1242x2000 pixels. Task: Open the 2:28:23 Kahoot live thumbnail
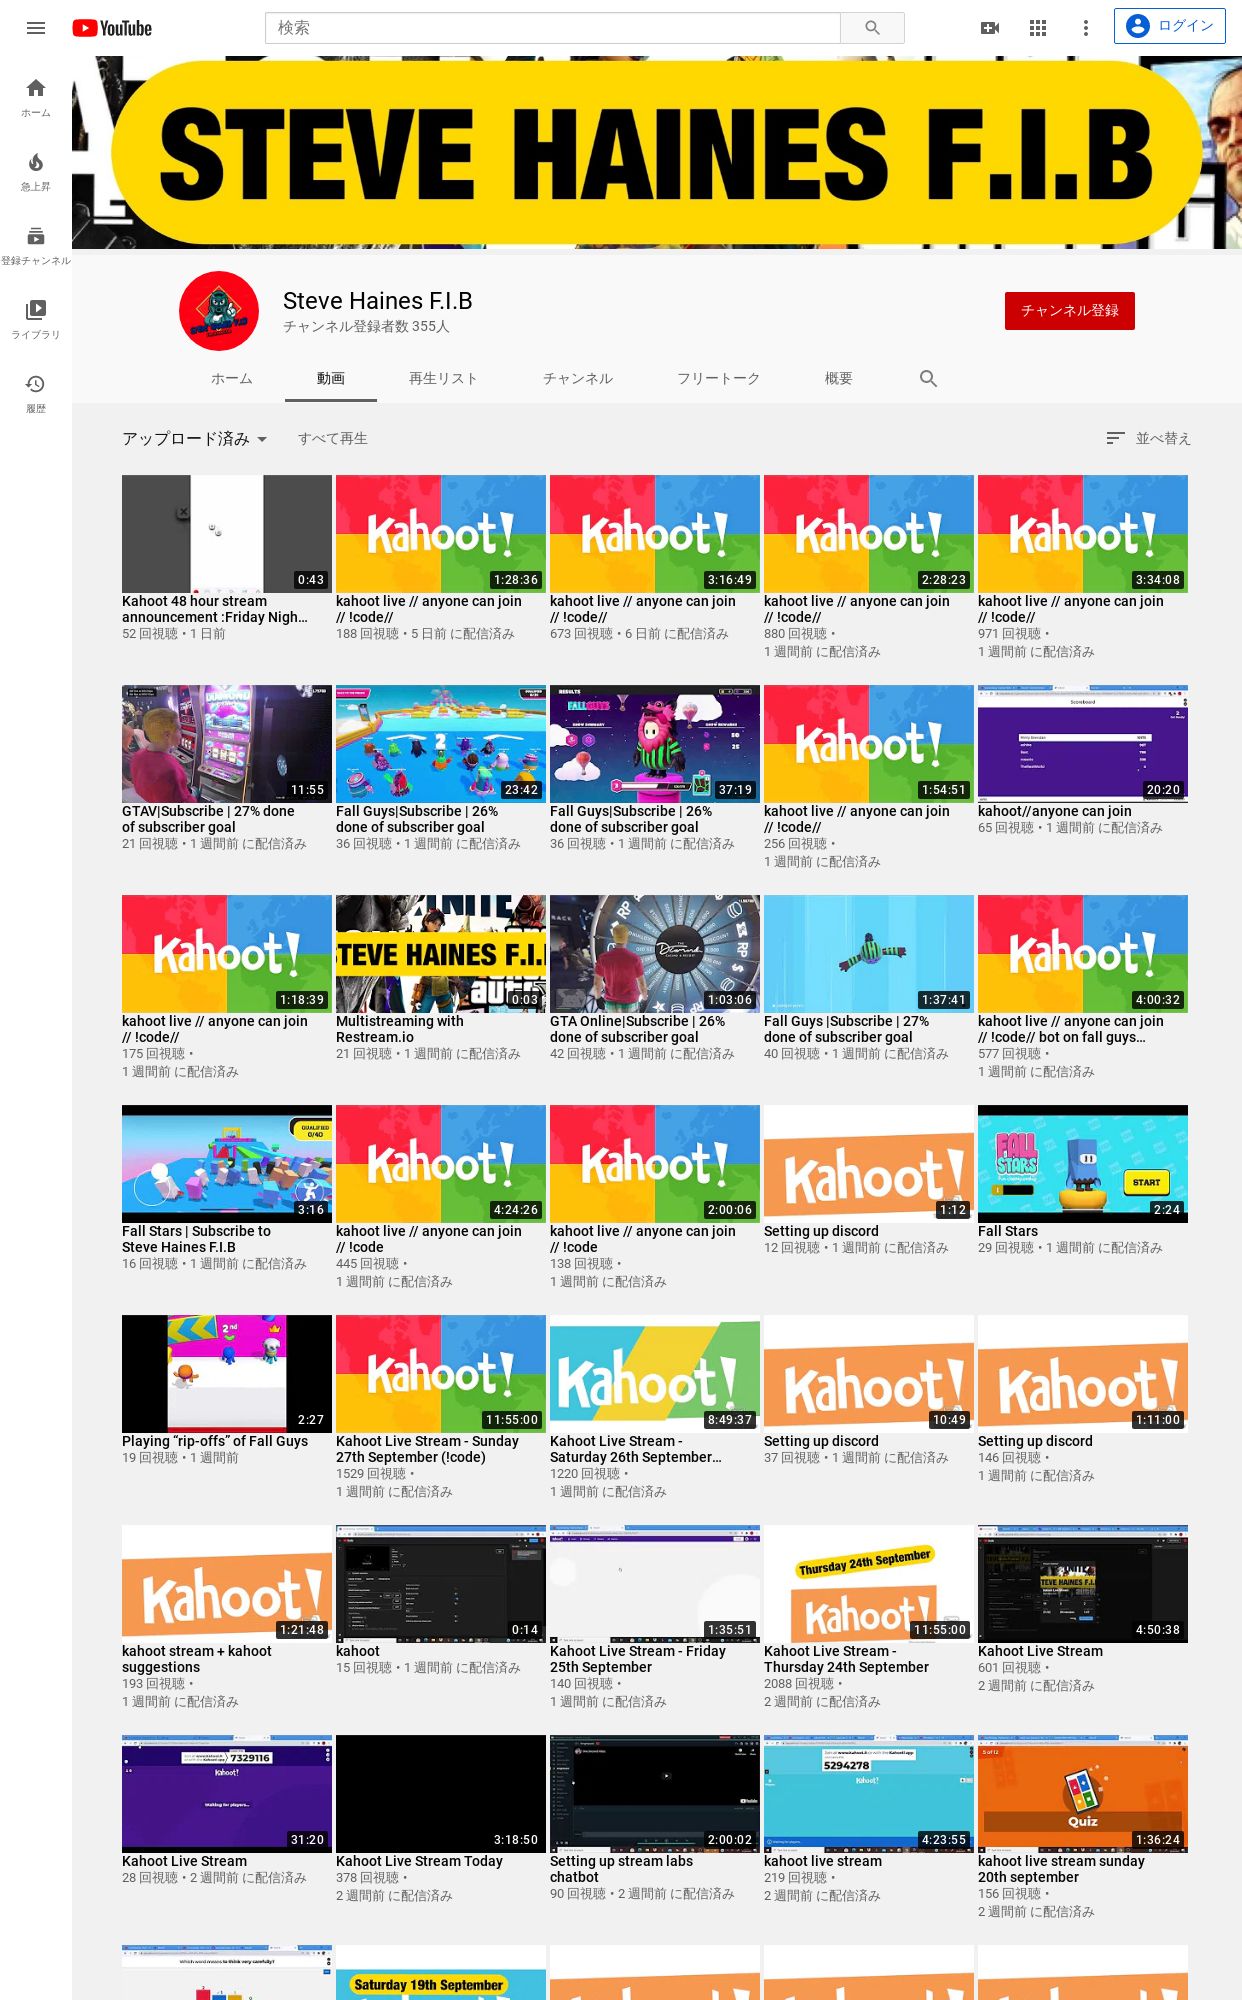point(869,534)
